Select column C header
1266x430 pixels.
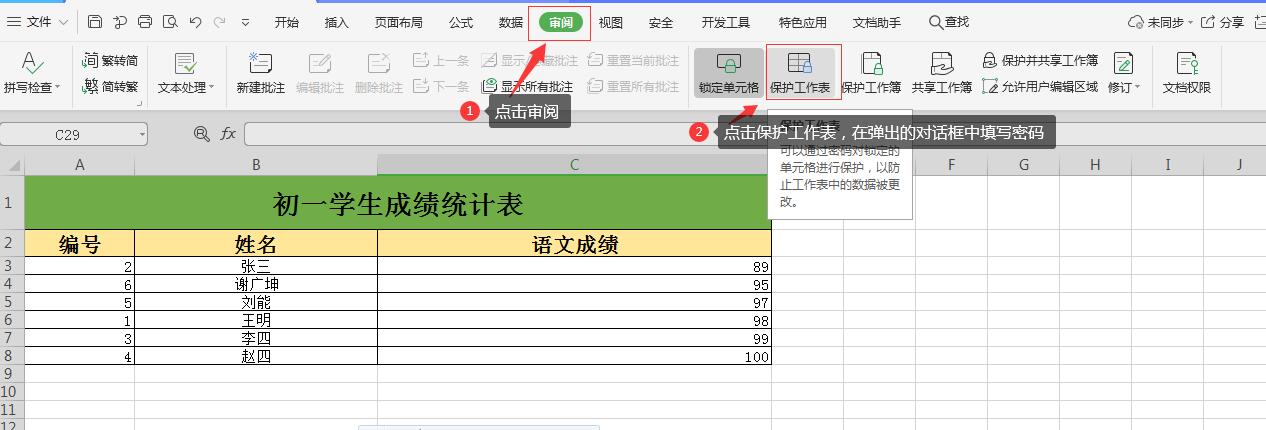pyautogui.click(x=574, y=165)
